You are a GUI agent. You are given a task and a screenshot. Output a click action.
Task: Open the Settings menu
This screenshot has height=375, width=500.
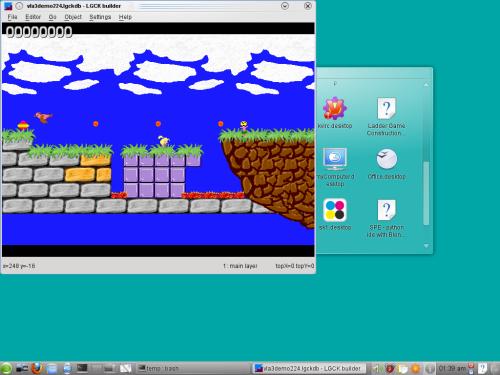click(x=100, y=17)
